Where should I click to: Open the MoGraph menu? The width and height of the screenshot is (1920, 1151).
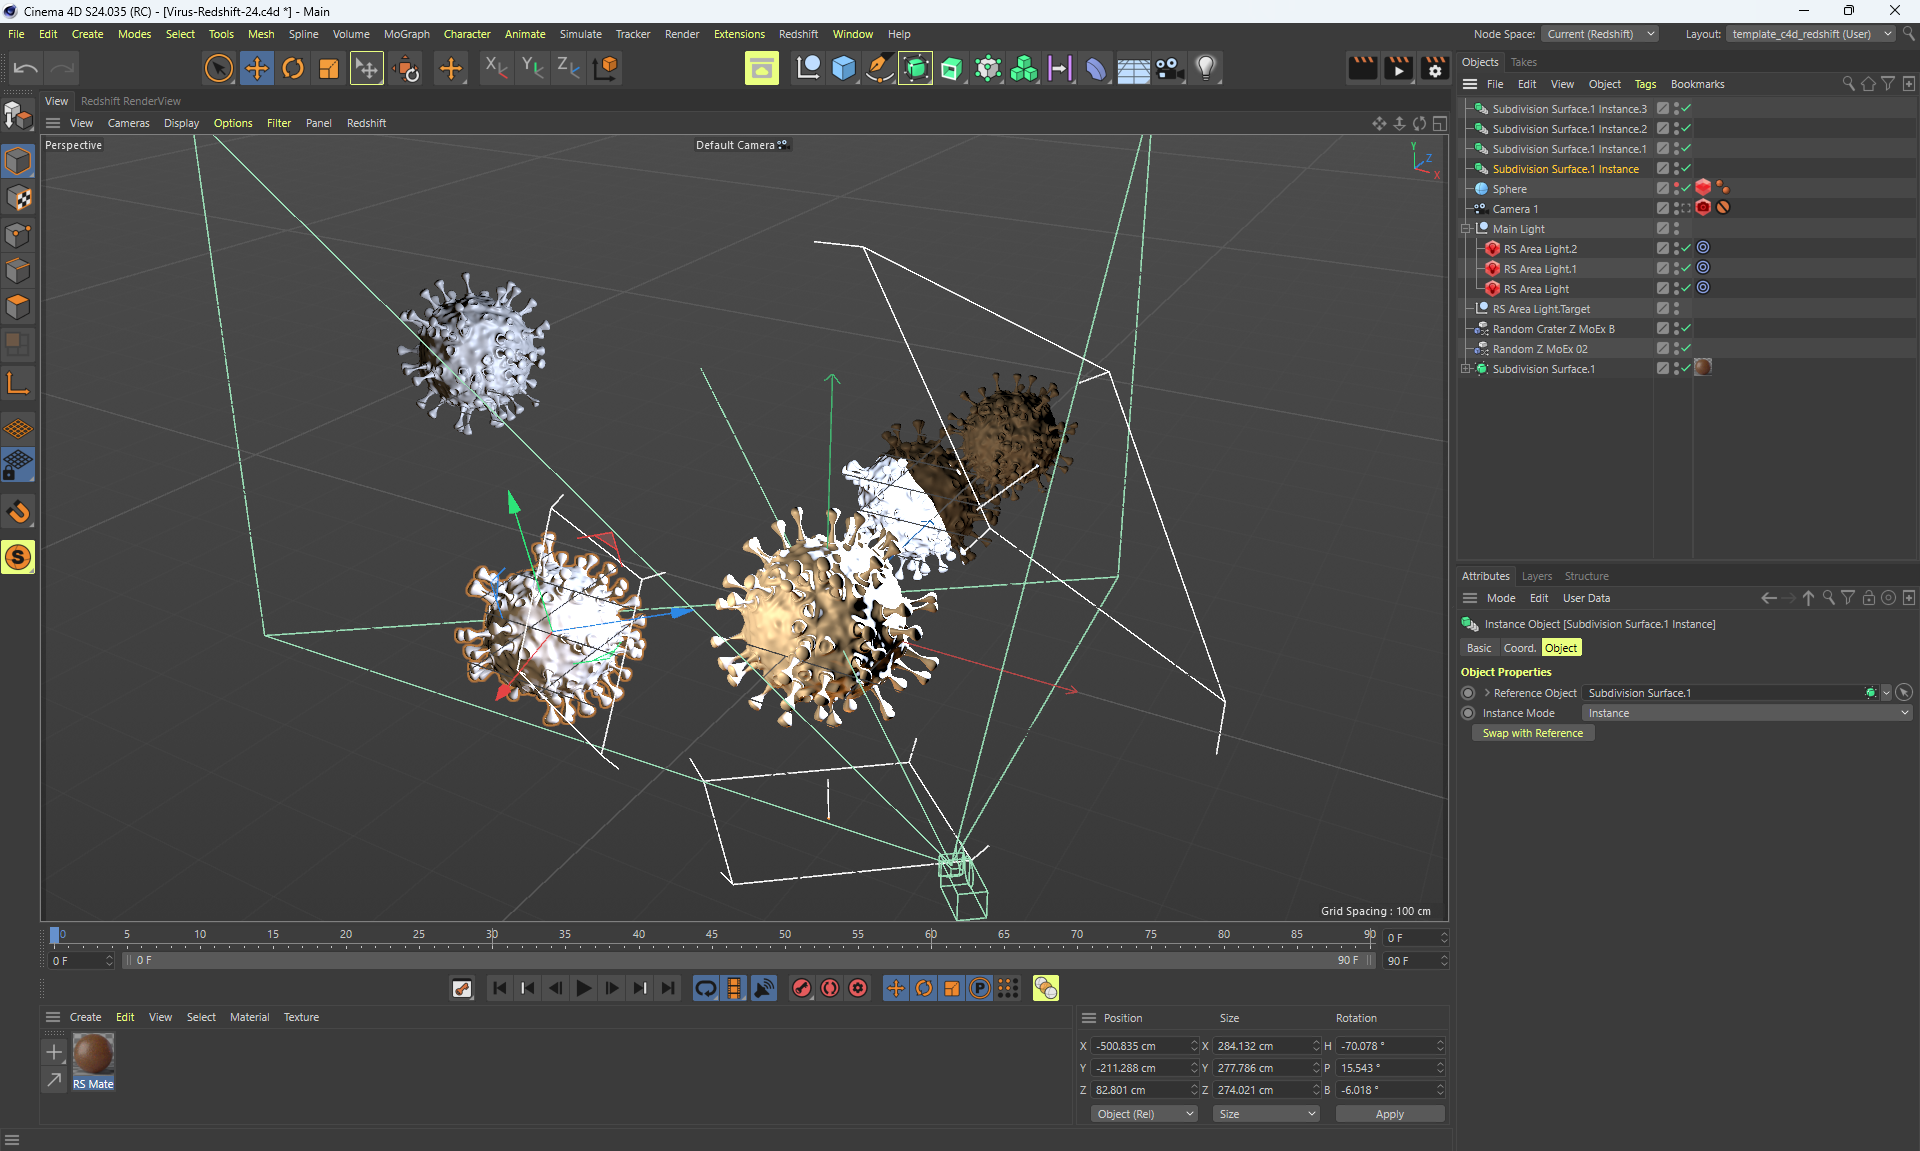pyautogui.click(x=406, y=34)
